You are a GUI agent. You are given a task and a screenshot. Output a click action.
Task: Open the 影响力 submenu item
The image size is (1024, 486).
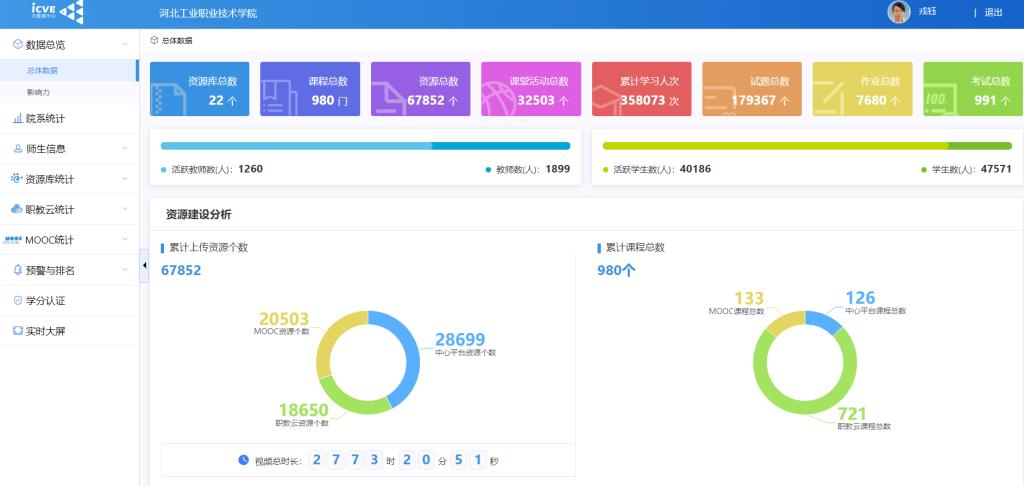[x=39, y=92]
